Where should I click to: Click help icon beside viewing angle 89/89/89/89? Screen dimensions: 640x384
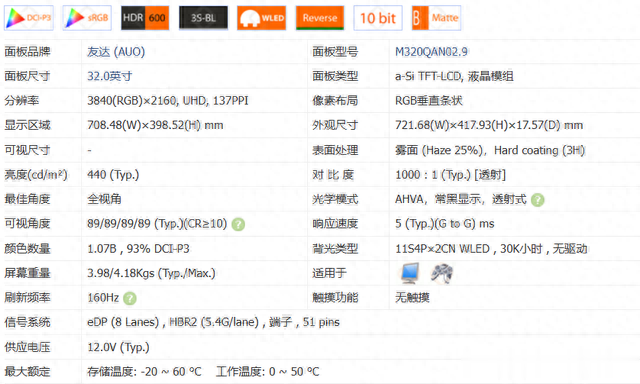point(238,224)
